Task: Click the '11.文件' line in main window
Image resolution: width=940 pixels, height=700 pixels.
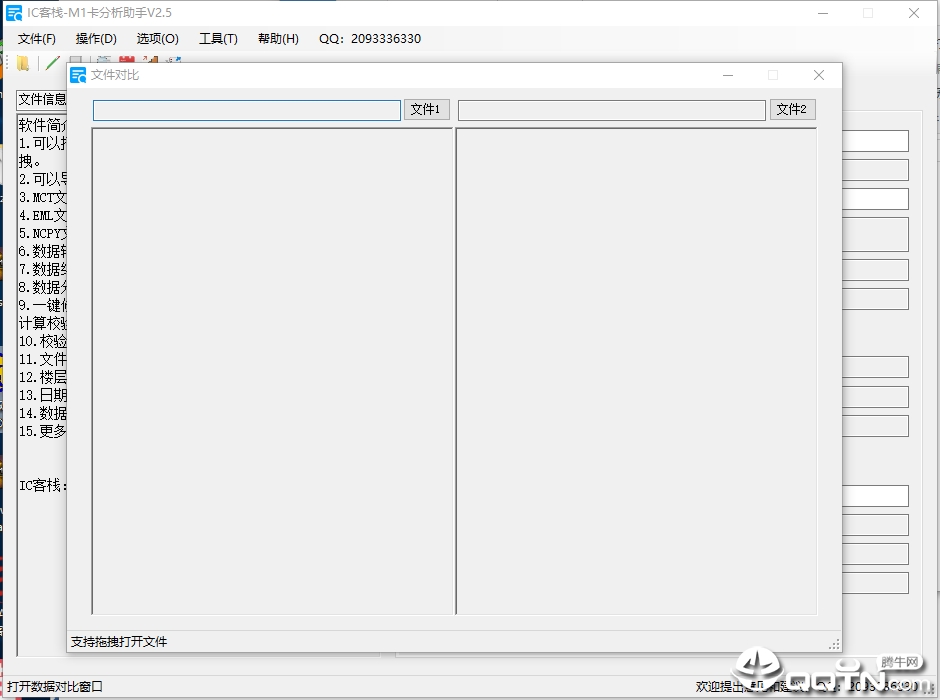Action: point(43,359)
